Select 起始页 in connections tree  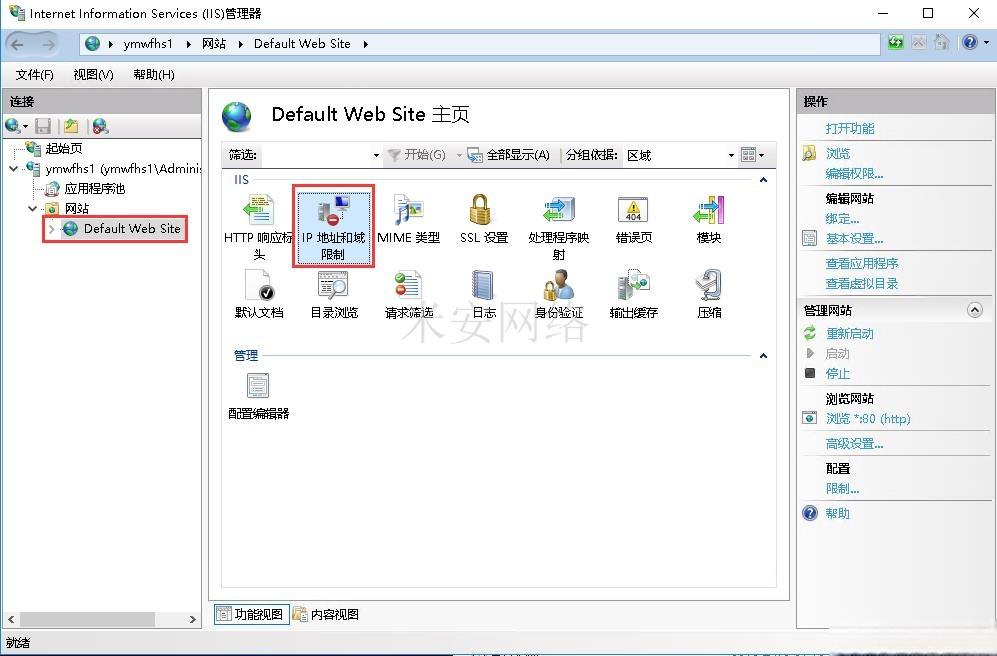tap(64, 149)
